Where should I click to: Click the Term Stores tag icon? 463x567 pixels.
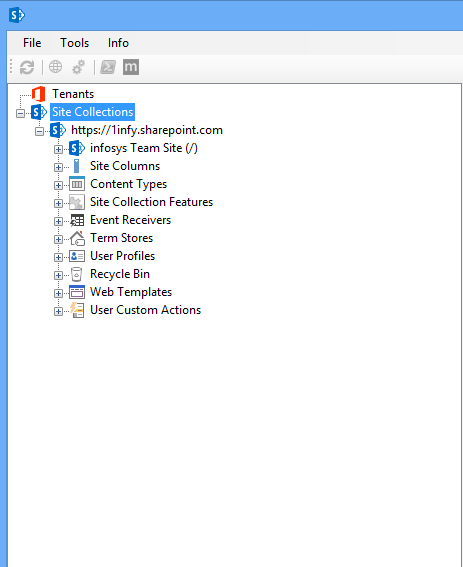(77, 238)
